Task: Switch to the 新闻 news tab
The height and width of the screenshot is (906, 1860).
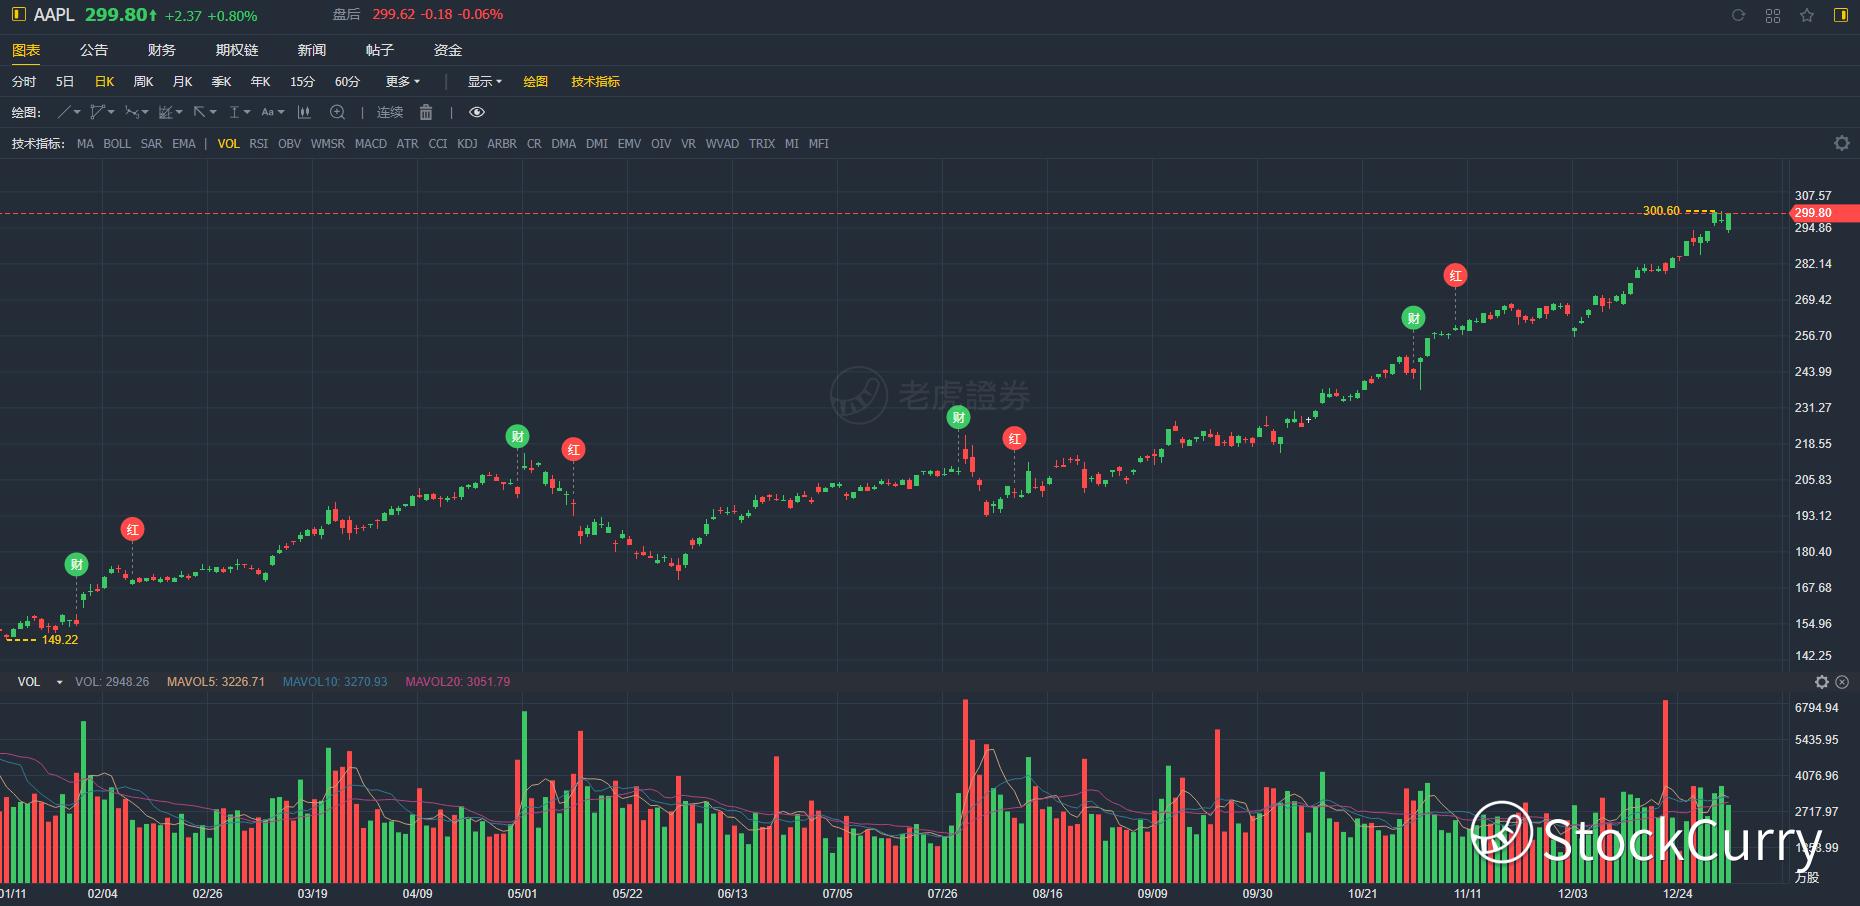Action: coord(312,50)
